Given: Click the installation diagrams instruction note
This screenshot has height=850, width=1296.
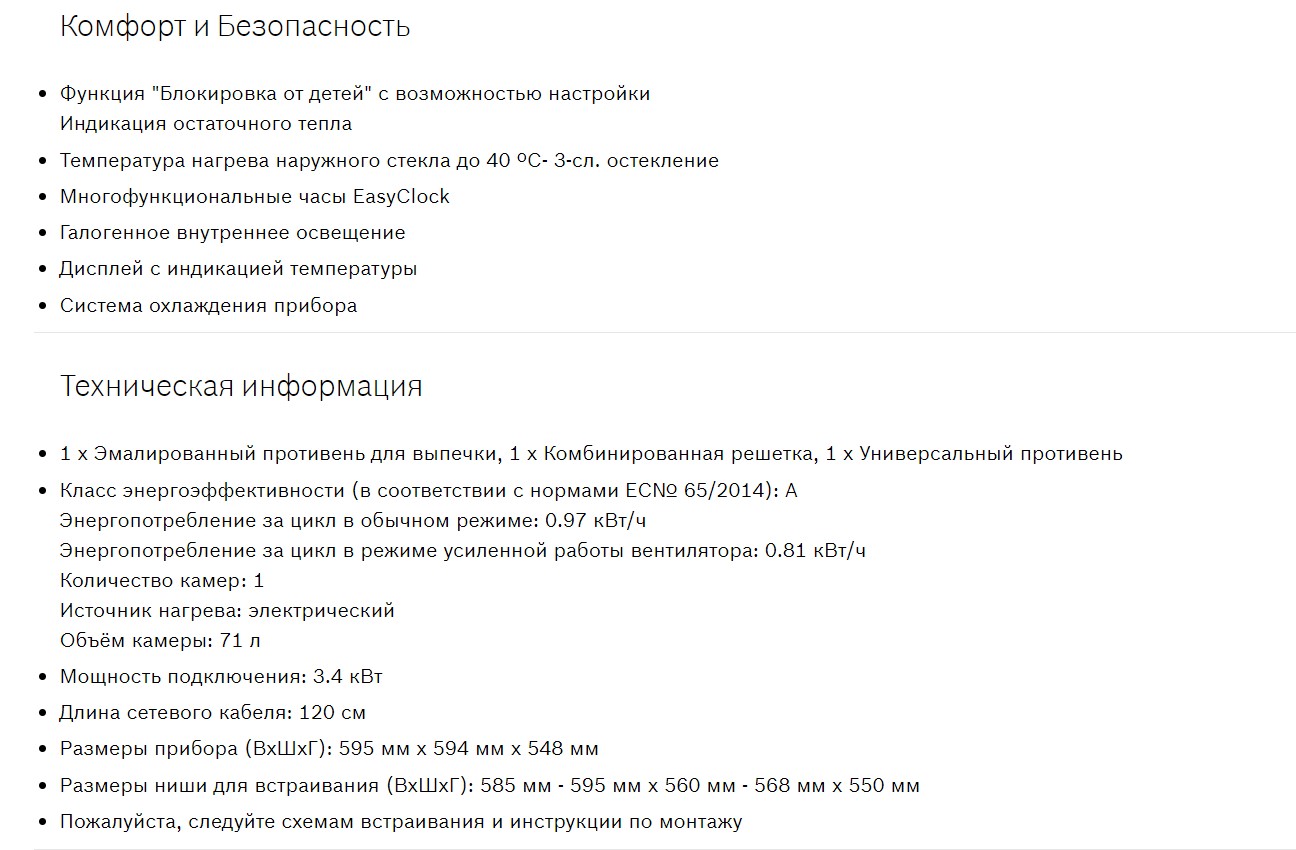Looking at the screenshot, I should pos(401,823).
